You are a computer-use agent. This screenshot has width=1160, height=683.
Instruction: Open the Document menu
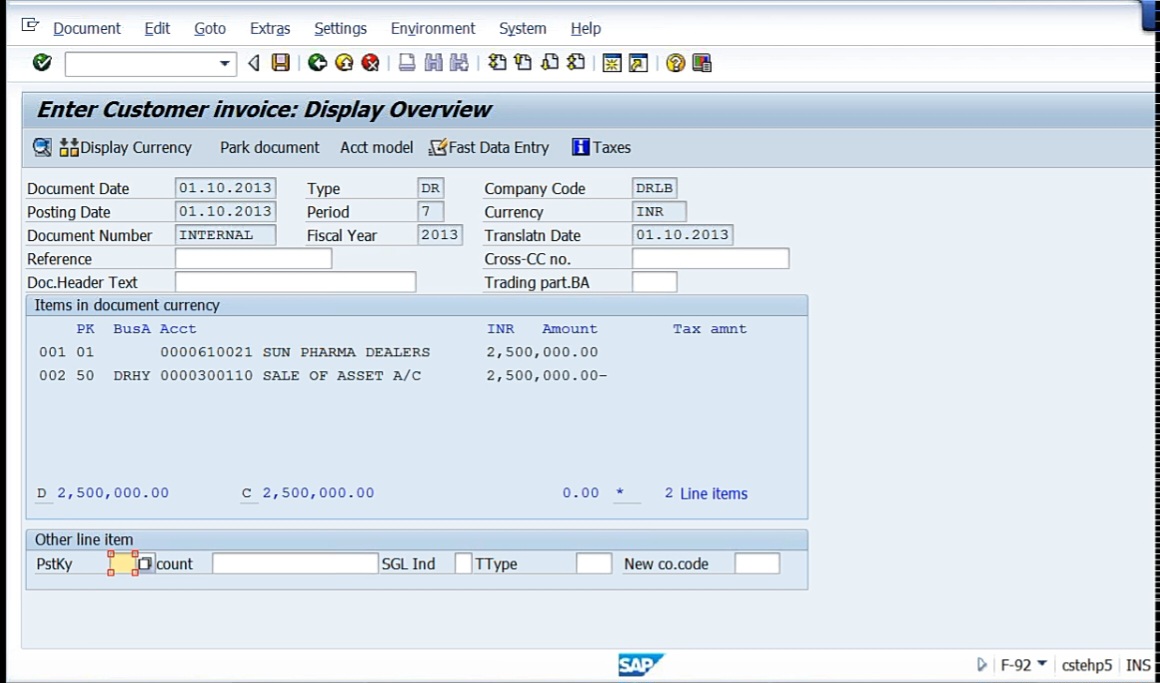point(87,28)
